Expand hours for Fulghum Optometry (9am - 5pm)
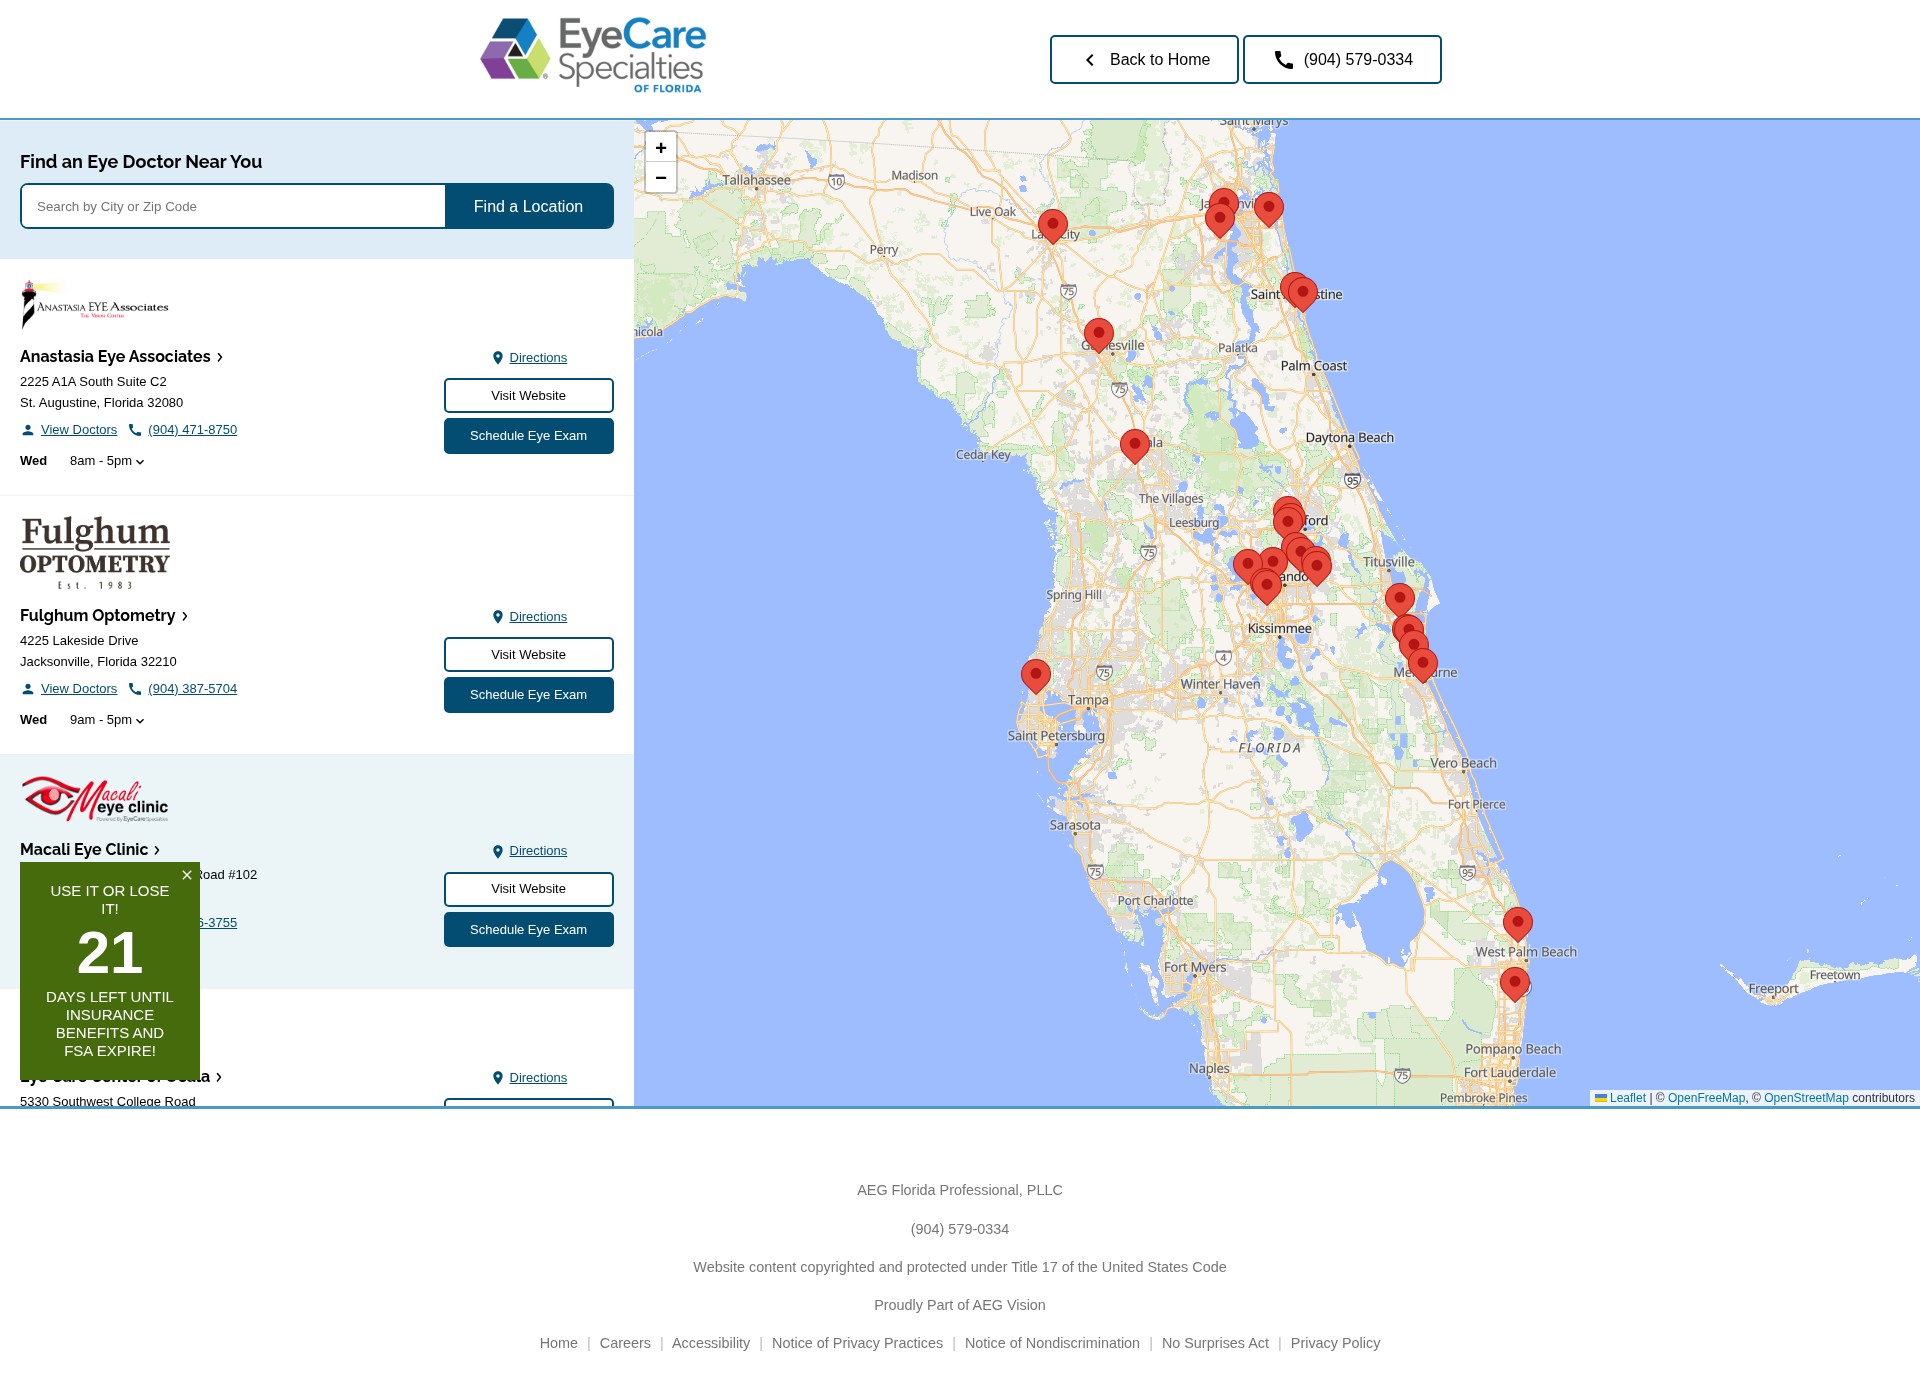The width and height of the screenshot is (1920, 1396). pyautogui.click(x=107, y=720)
